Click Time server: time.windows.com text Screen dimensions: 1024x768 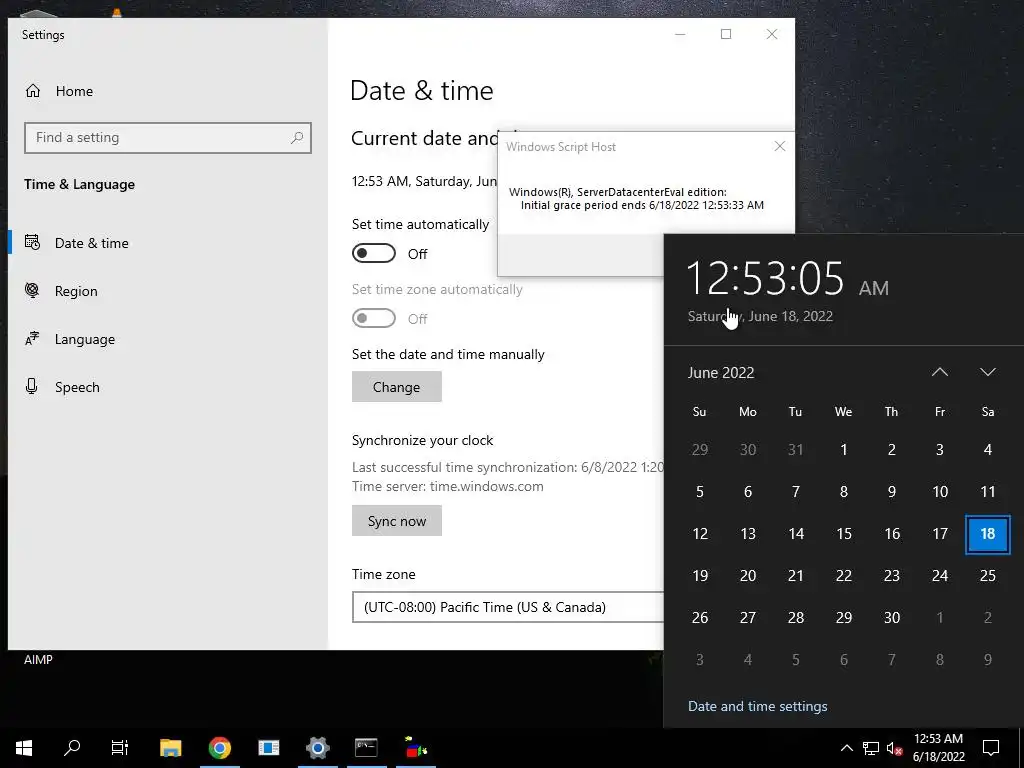click(447, 487)
